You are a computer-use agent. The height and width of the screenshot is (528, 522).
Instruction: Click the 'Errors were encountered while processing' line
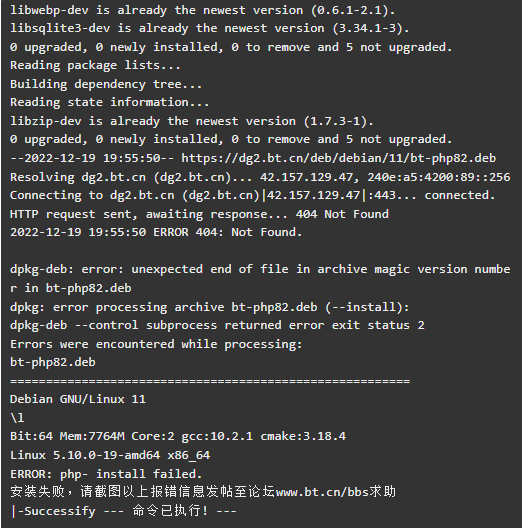[x=156, y=344]
